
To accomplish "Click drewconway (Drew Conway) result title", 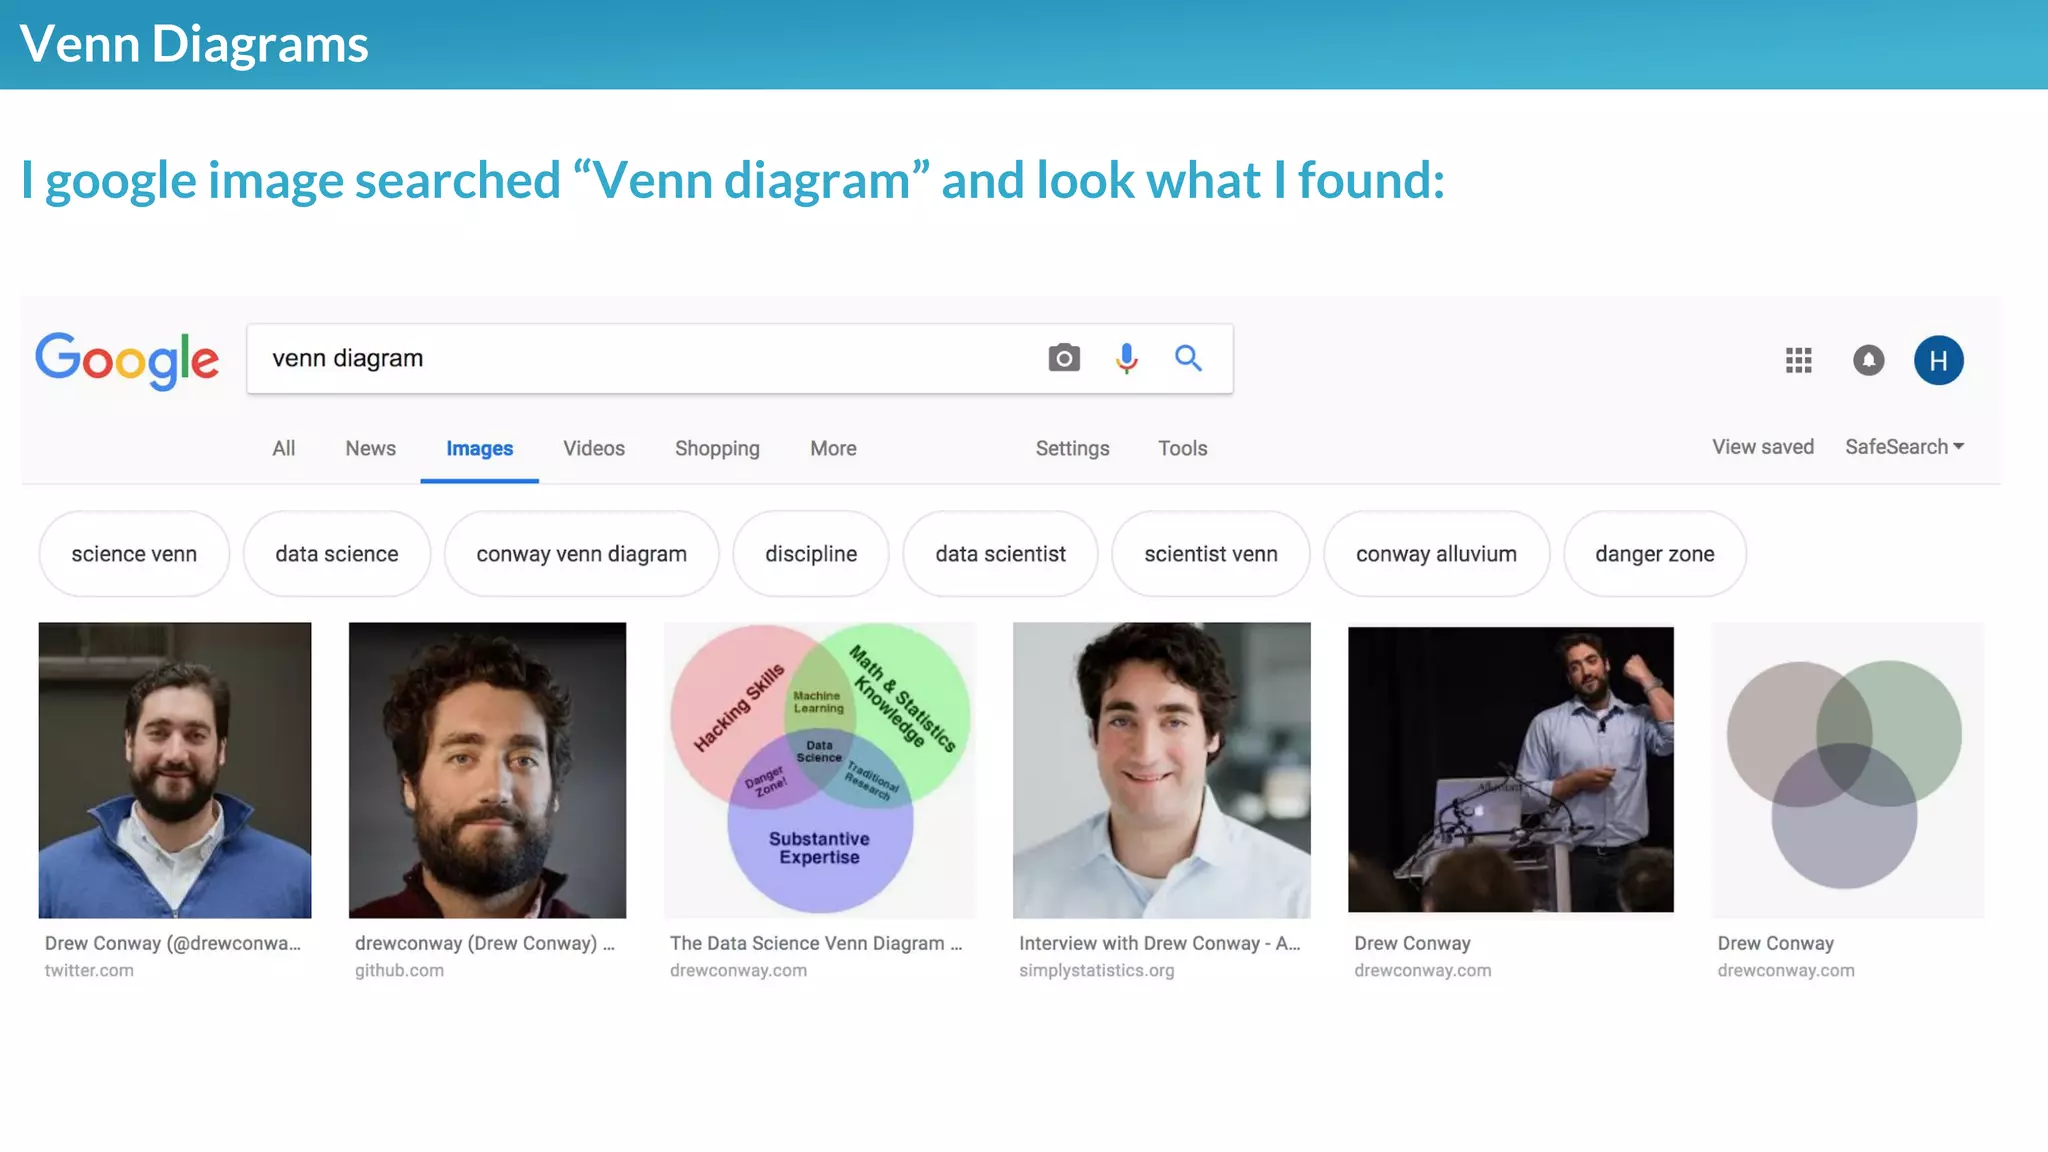I will [485, 943].
